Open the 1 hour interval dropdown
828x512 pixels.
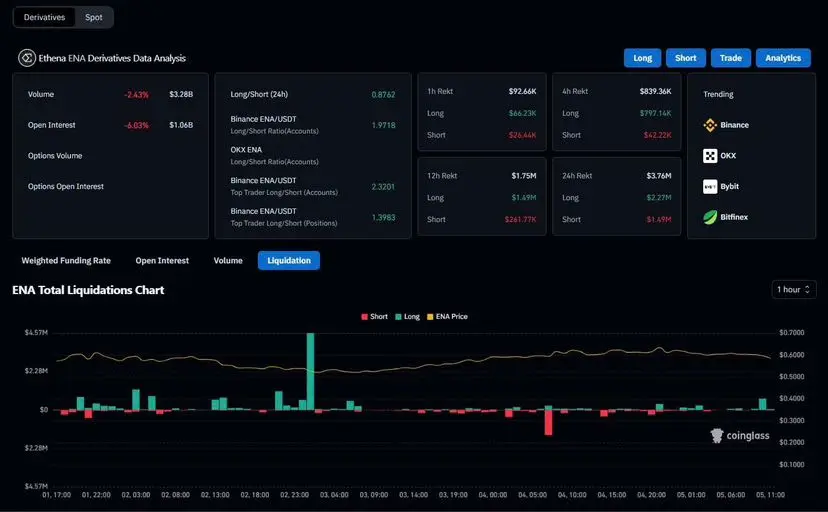(x=794, y=289)
